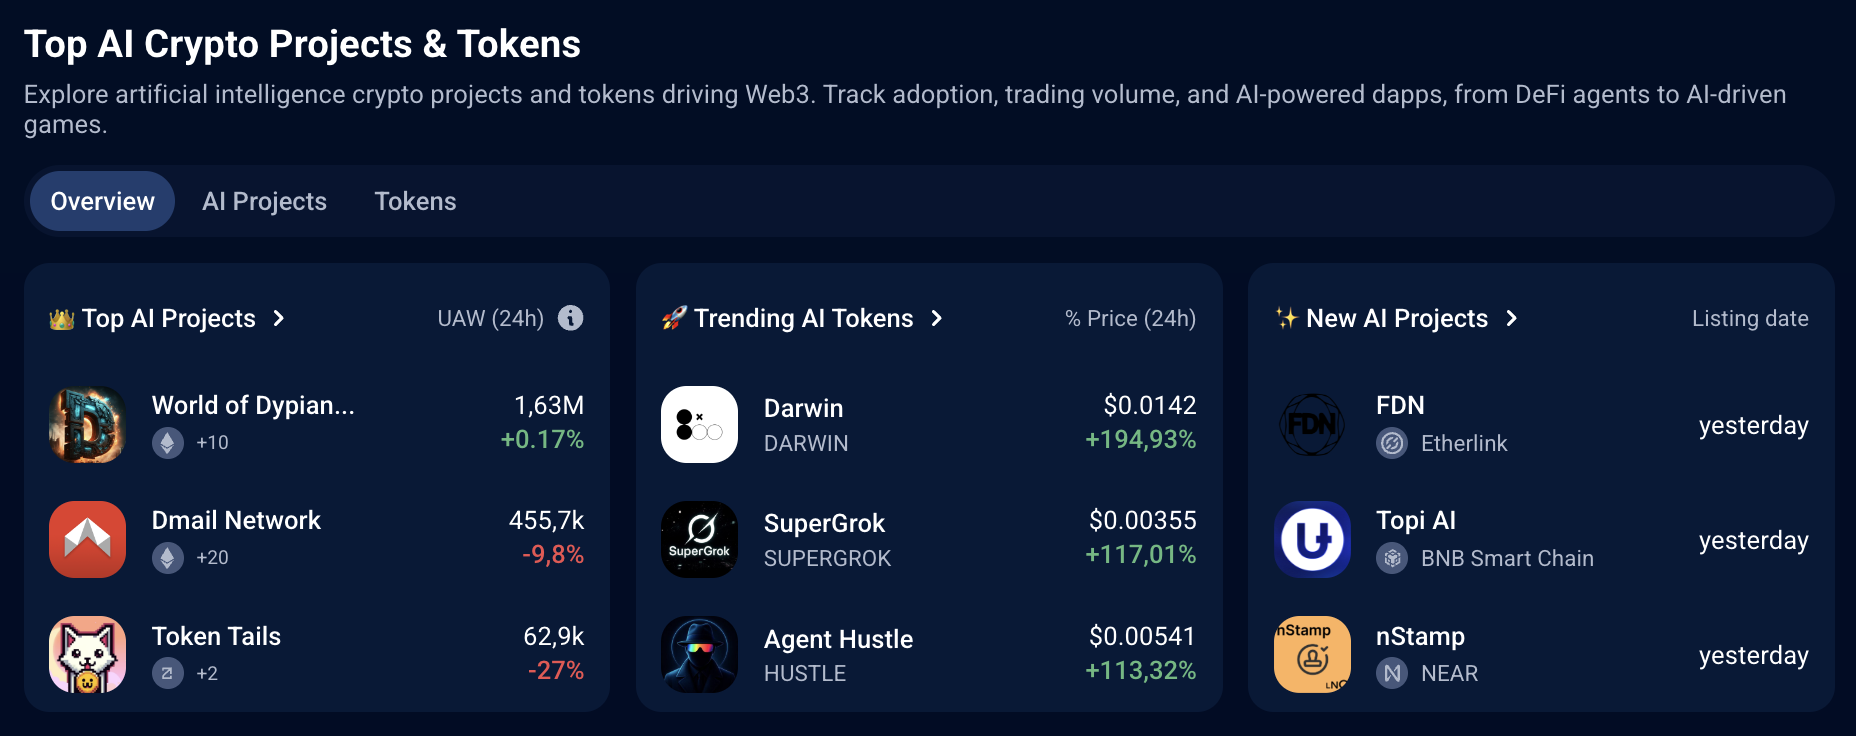Click the SuperGrok token logo
The height and width of the screenshot is (736, 1856).
(699, 539)
